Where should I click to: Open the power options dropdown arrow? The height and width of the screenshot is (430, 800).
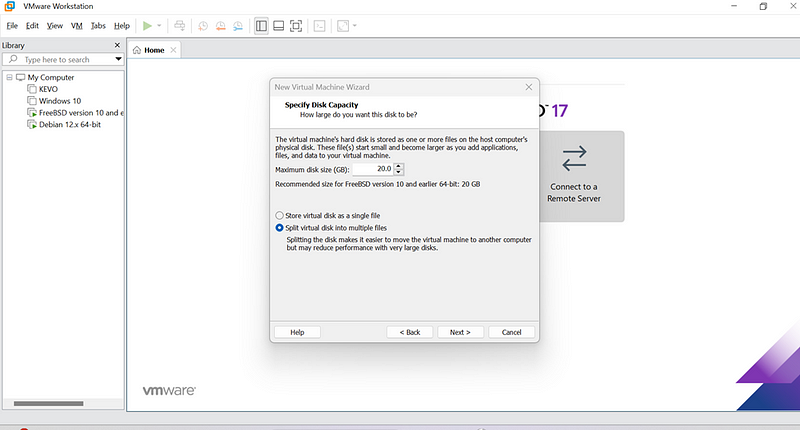pyautogui.click(x=159, y=26)
